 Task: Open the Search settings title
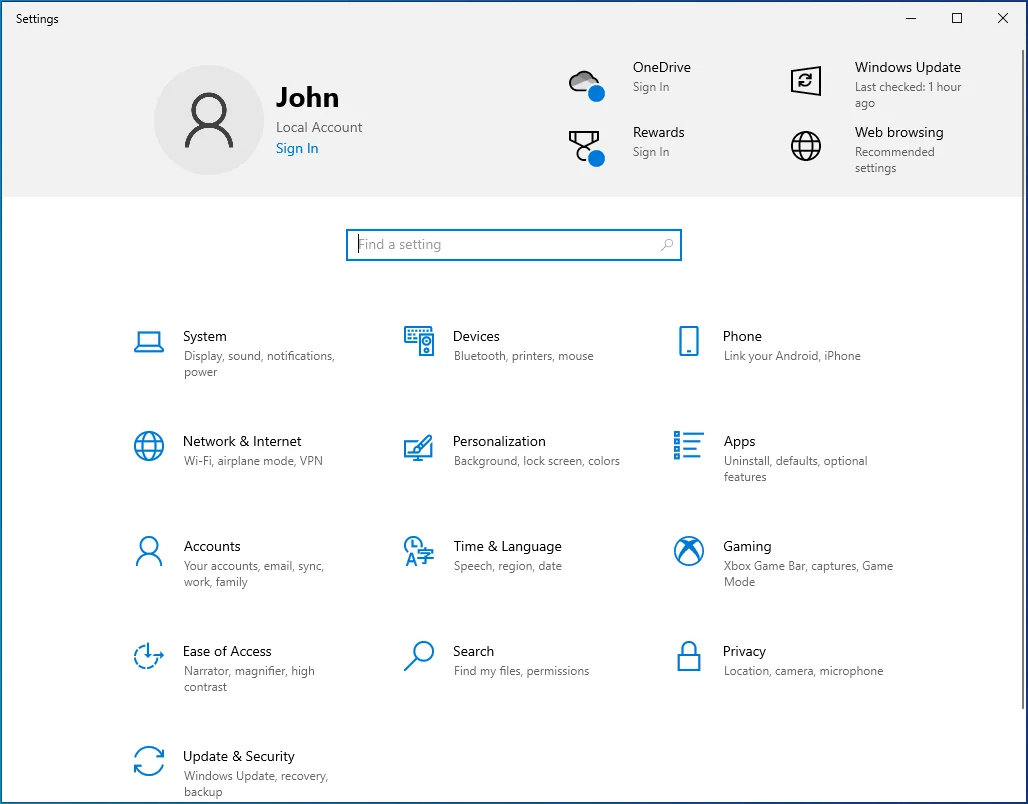tap(473, 651)
